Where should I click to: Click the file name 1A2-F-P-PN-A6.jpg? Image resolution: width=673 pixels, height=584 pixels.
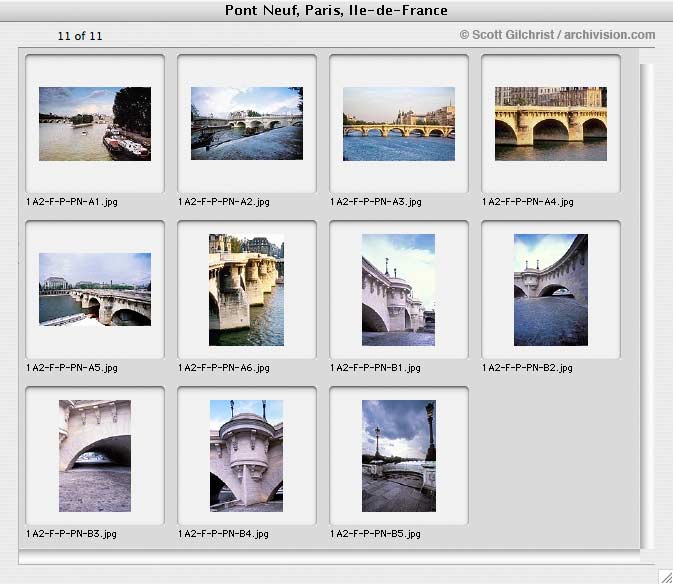[x=224, y=368]
